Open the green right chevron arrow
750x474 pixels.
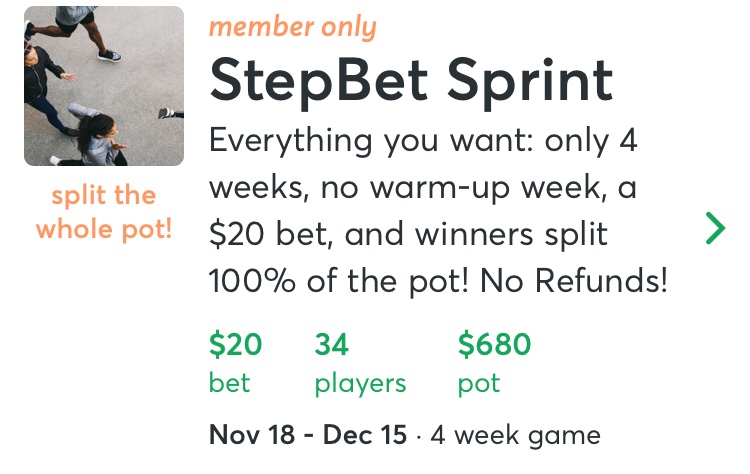point(715,228)
